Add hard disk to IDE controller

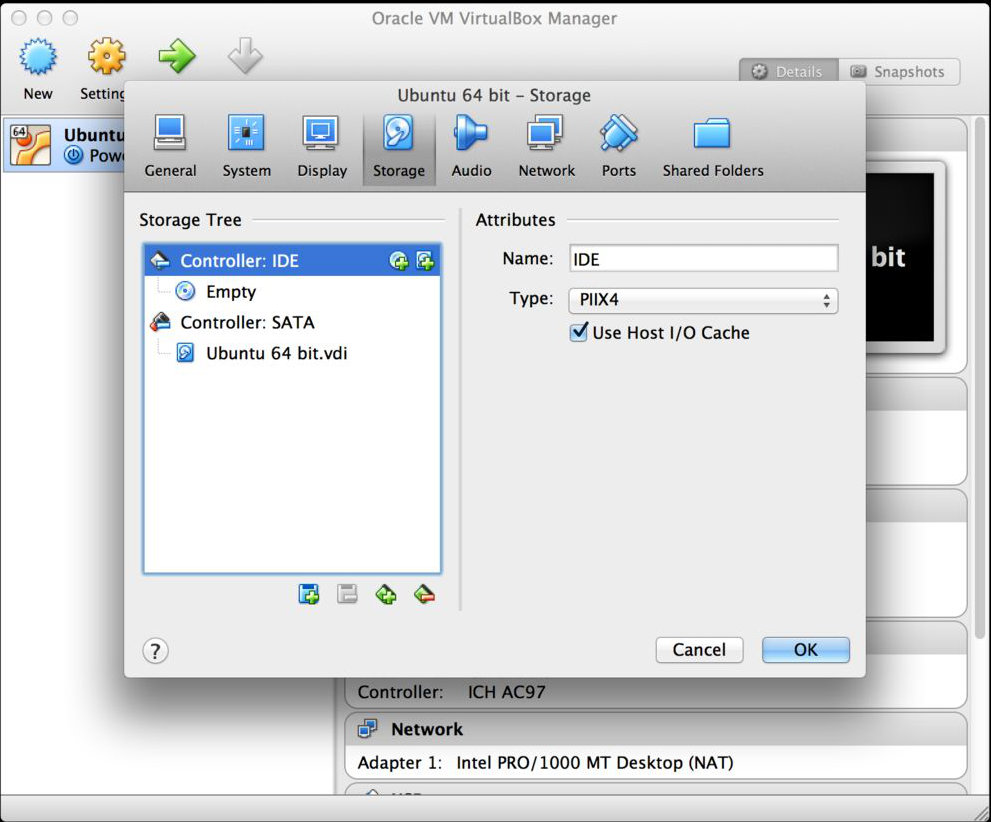(x=425, y=261)
